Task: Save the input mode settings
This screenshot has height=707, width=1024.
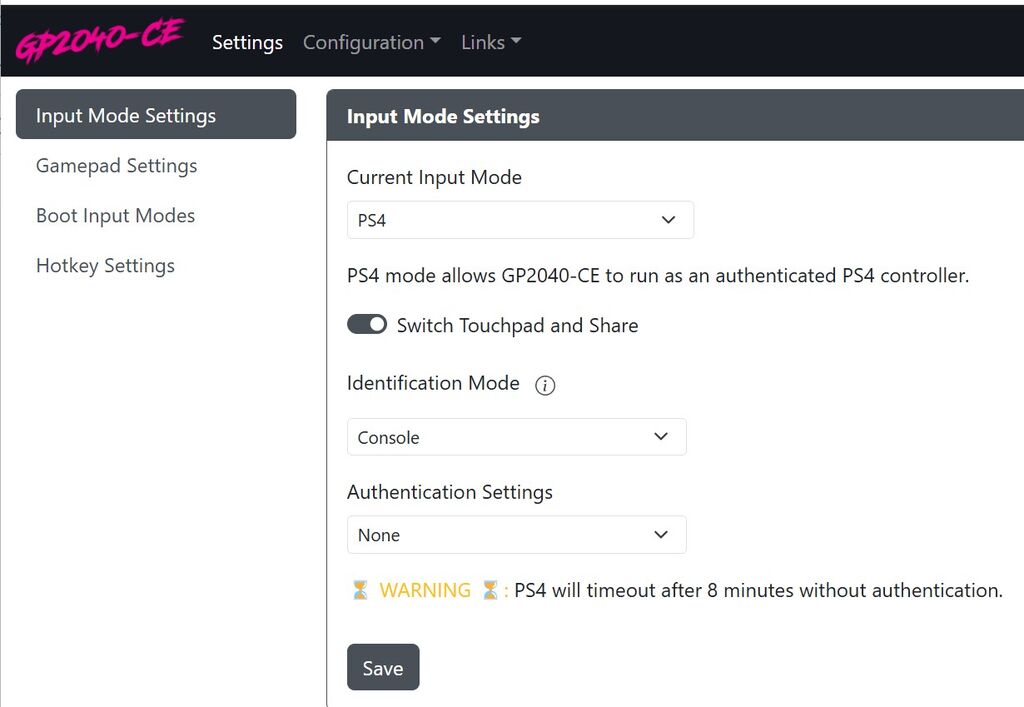Action: point(383,668)
